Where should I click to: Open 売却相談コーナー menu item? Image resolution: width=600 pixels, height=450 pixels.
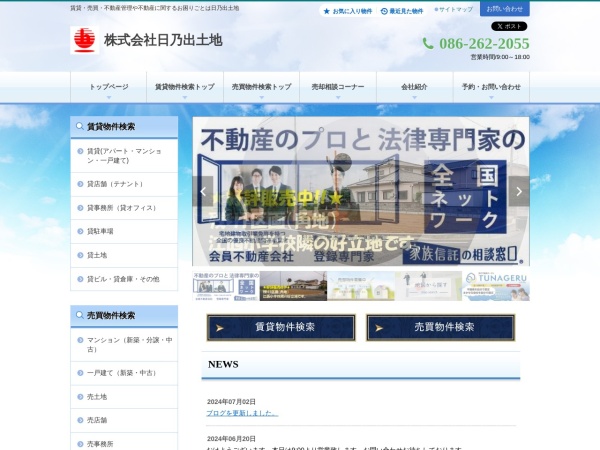[x=338, y=87]
